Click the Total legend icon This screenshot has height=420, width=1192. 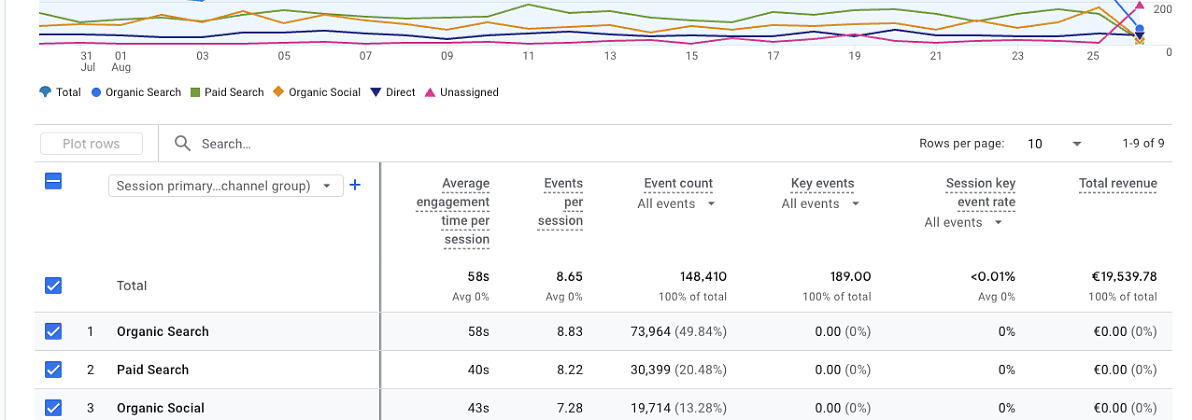click(45, 92)
